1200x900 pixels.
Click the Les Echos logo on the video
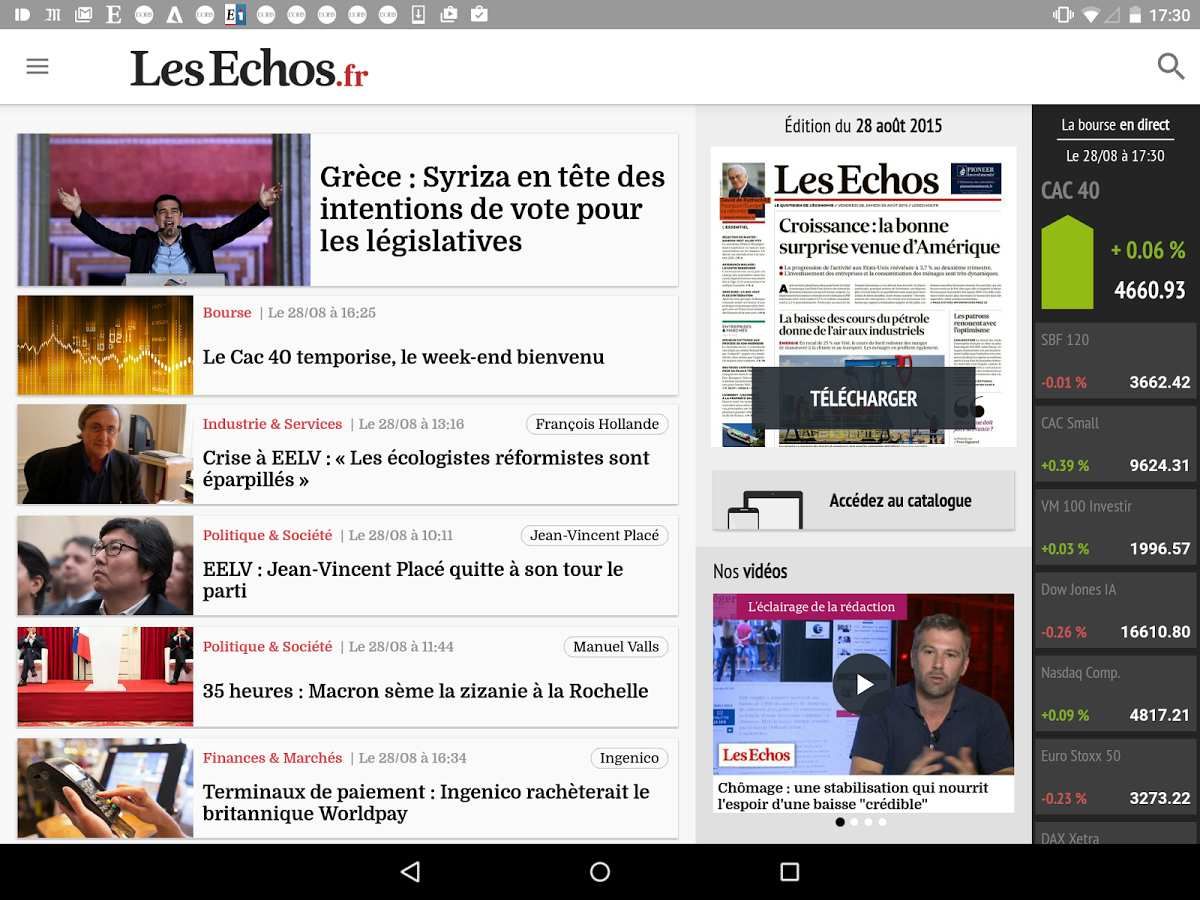(757, 755)
